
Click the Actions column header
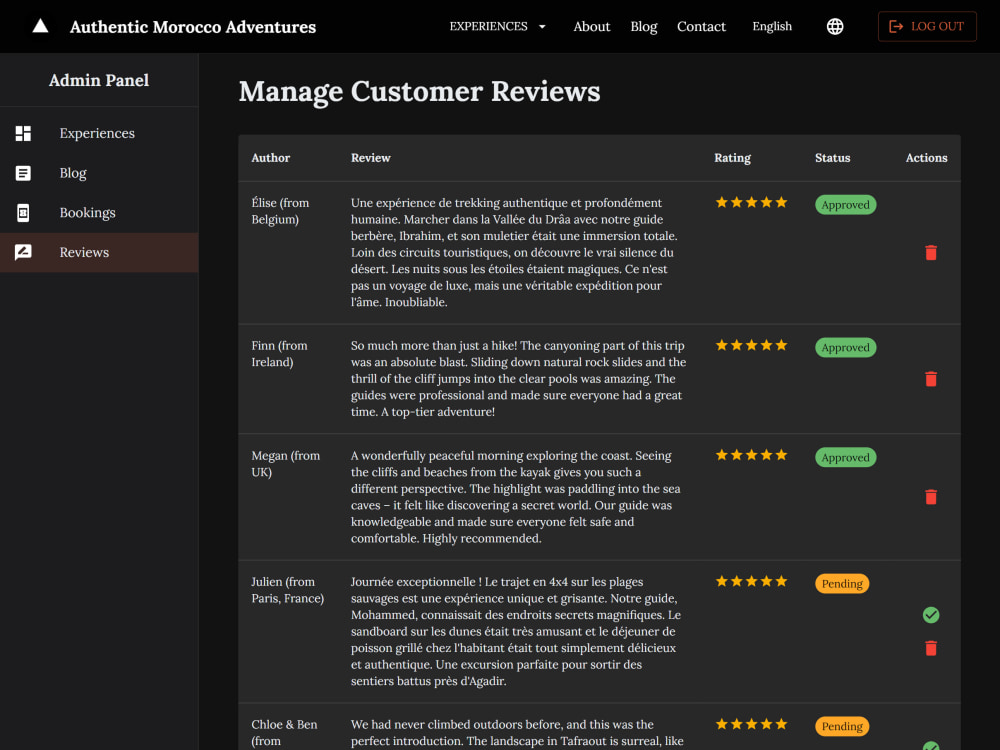coord(926,158)
